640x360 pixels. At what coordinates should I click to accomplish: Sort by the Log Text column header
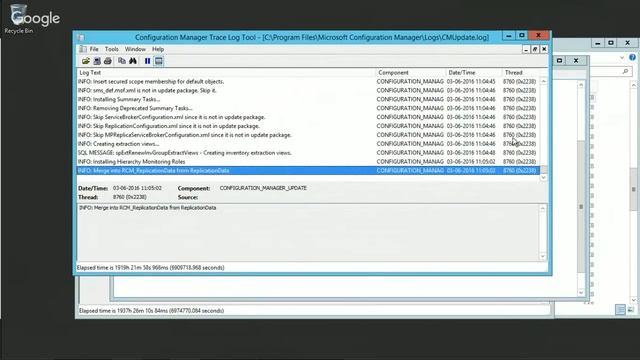(226, 73)
